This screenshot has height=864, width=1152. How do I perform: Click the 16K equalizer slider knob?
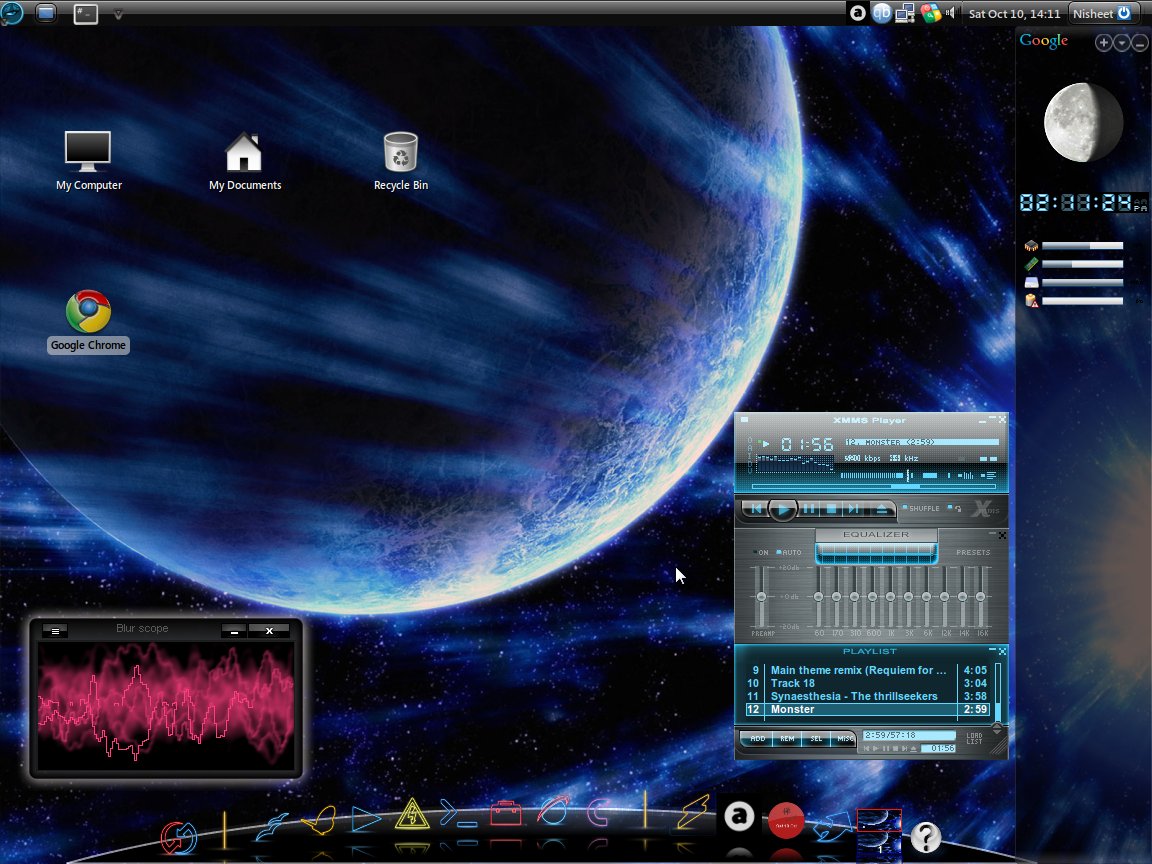tap(980, 597)
